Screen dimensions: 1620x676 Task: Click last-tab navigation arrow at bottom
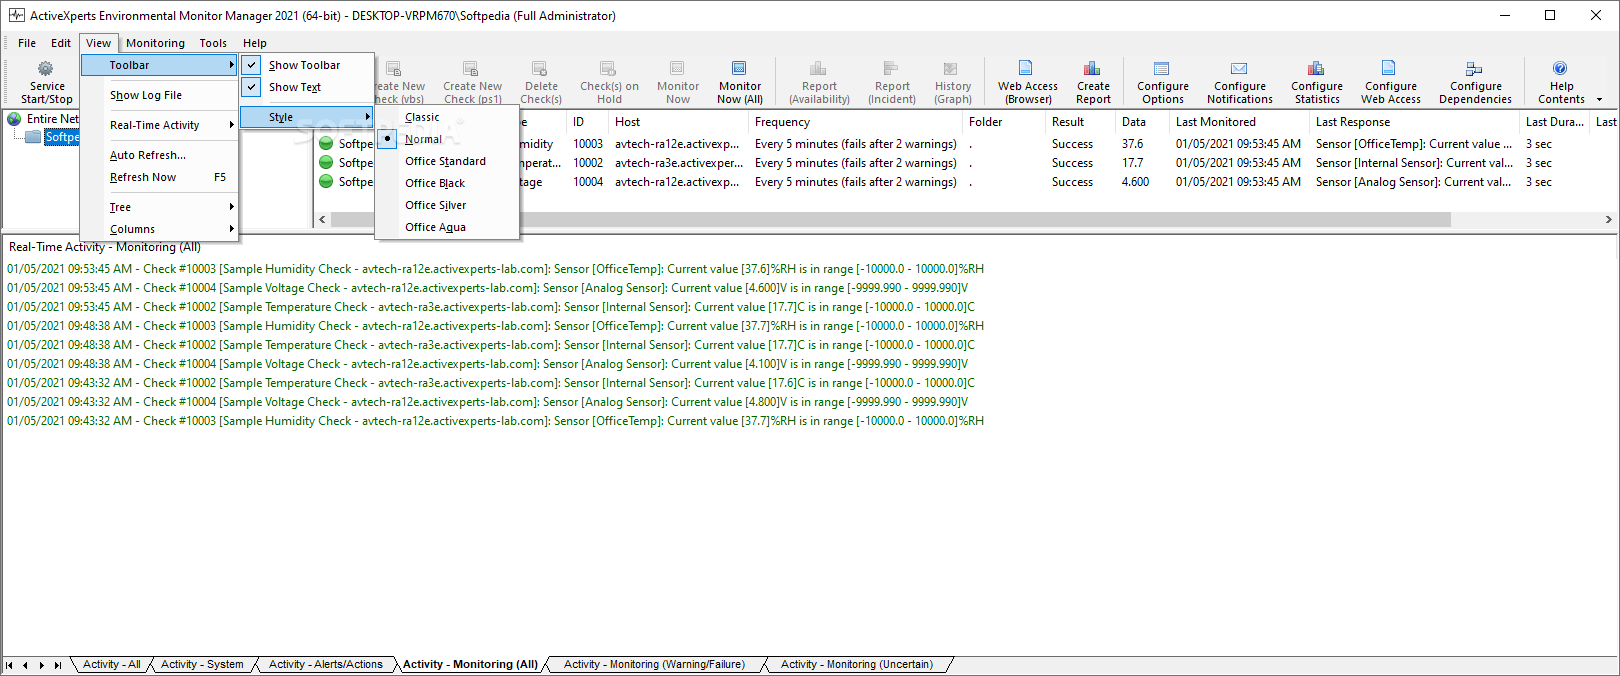click(58, 665)
